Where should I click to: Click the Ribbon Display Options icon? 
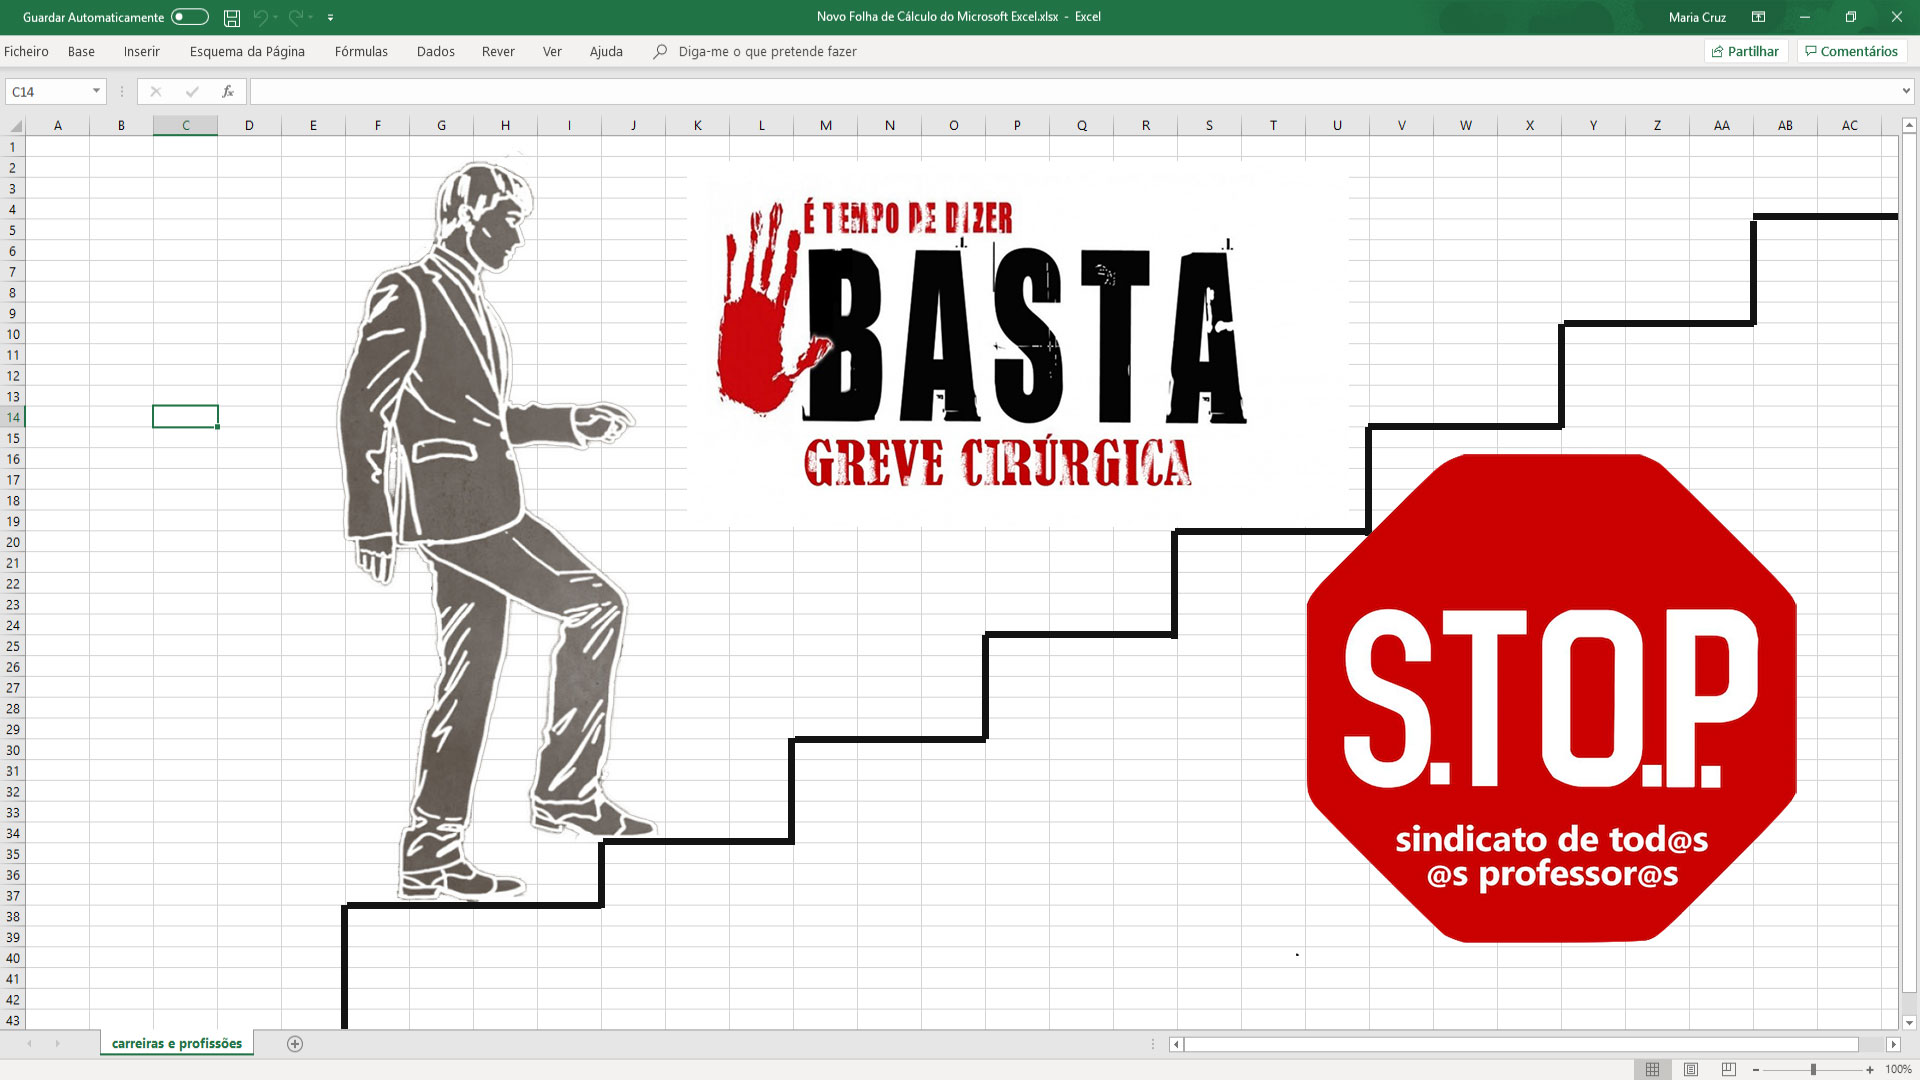(x=1758, y=17)
